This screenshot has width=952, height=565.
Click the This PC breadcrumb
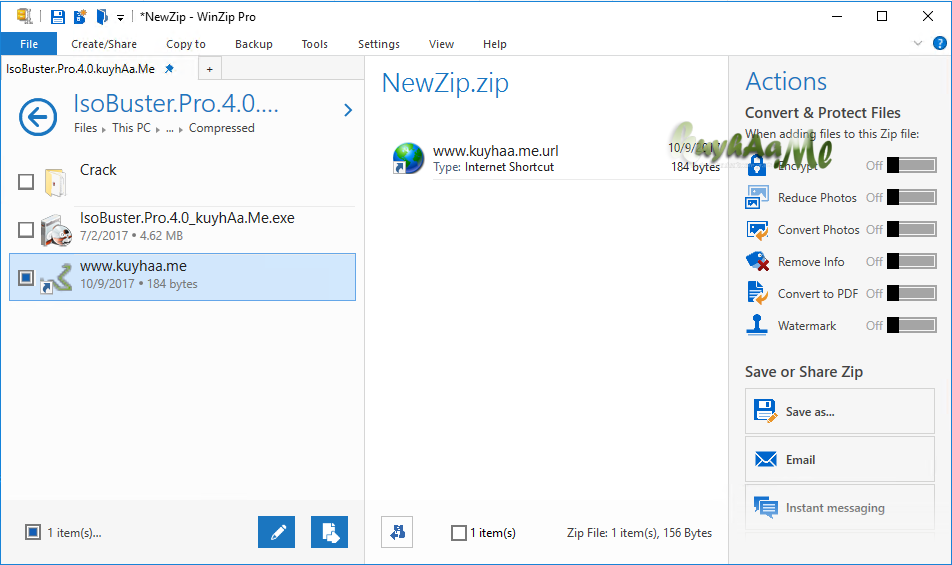tap(131, 128)
